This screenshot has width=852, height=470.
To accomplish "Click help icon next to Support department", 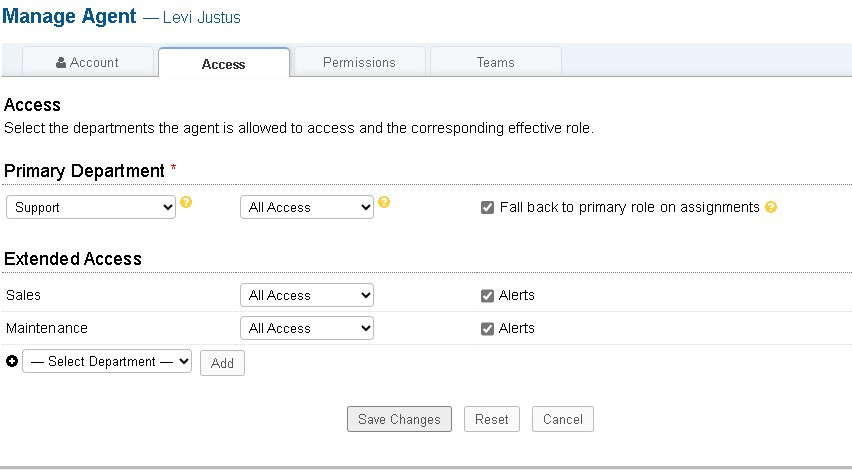I will (x=186, y=203).
